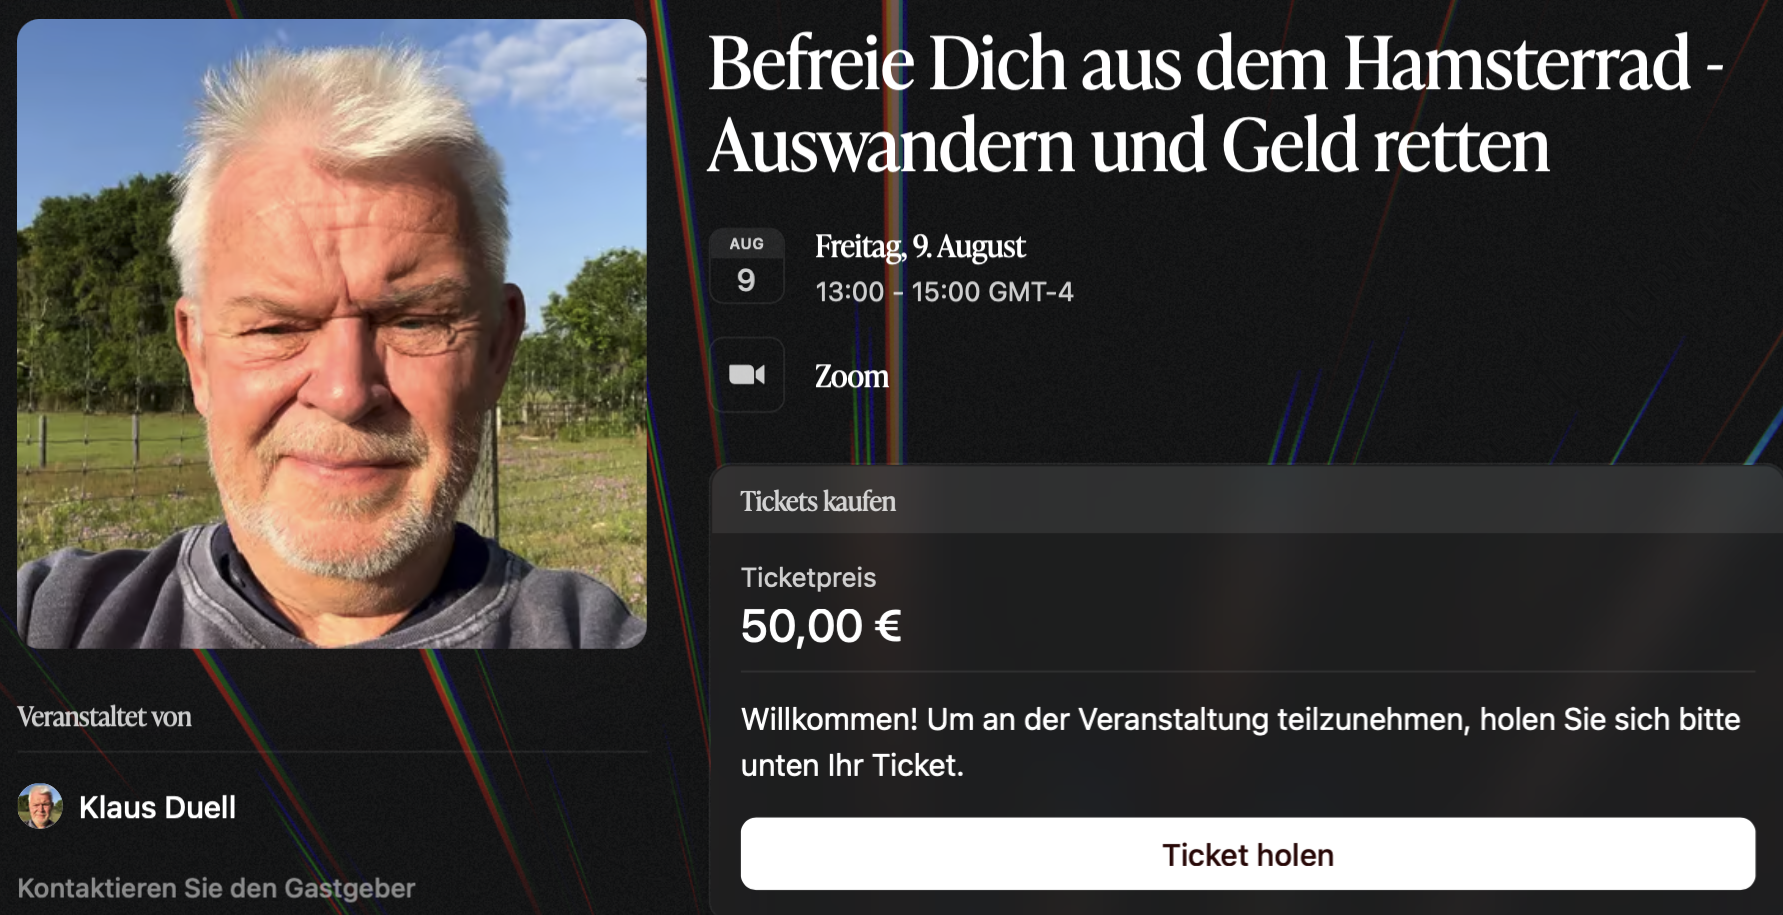Click Klaus Duell's small avatar icon
Viewport: 1783px width, 915px height.
point(40,806)
